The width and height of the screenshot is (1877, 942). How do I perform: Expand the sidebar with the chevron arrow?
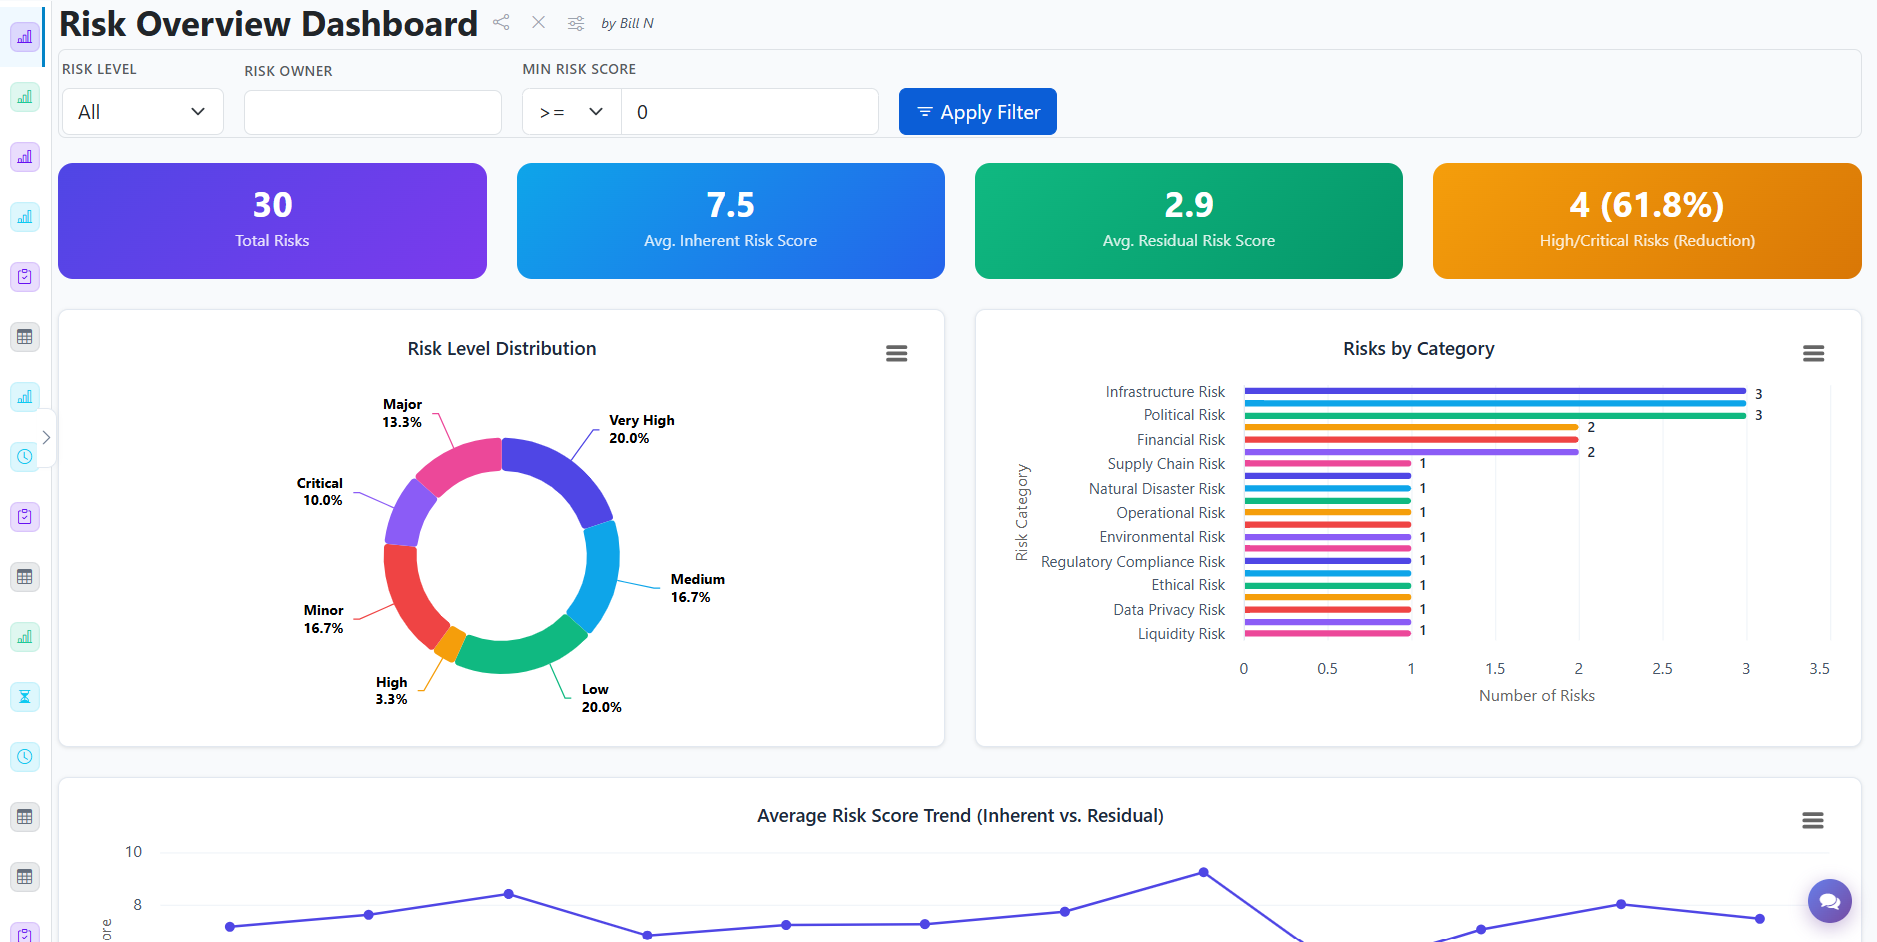[46, 437]
